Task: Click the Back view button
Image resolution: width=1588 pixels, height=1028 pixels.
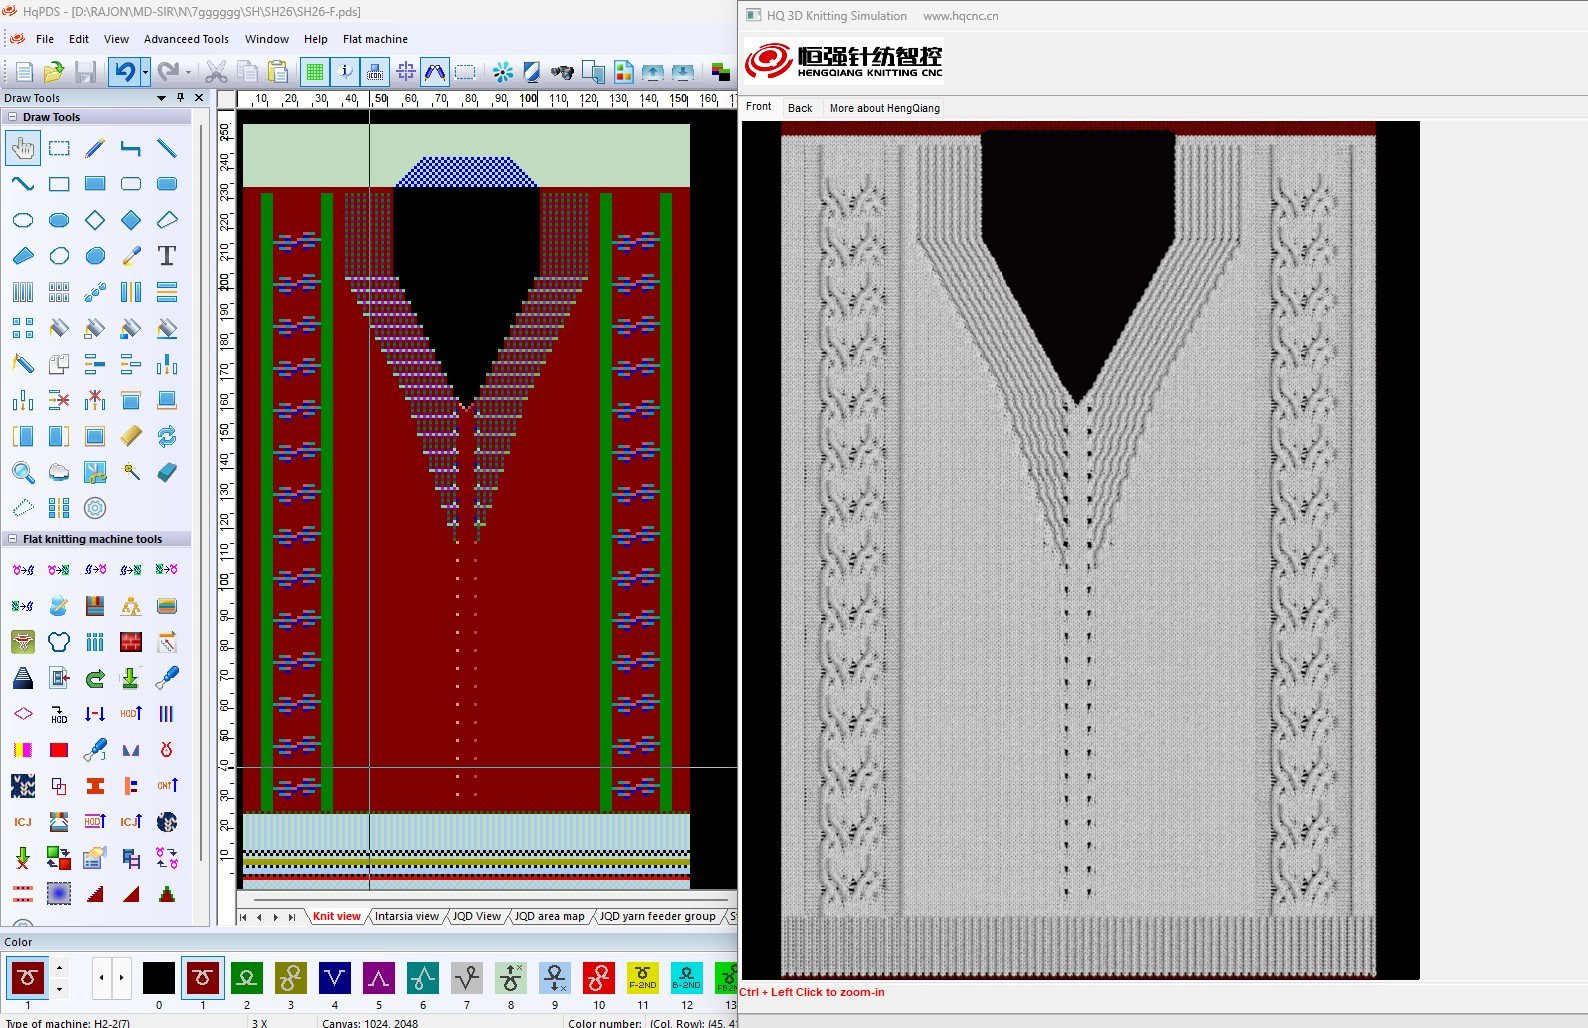Action: tap(800, 108)
